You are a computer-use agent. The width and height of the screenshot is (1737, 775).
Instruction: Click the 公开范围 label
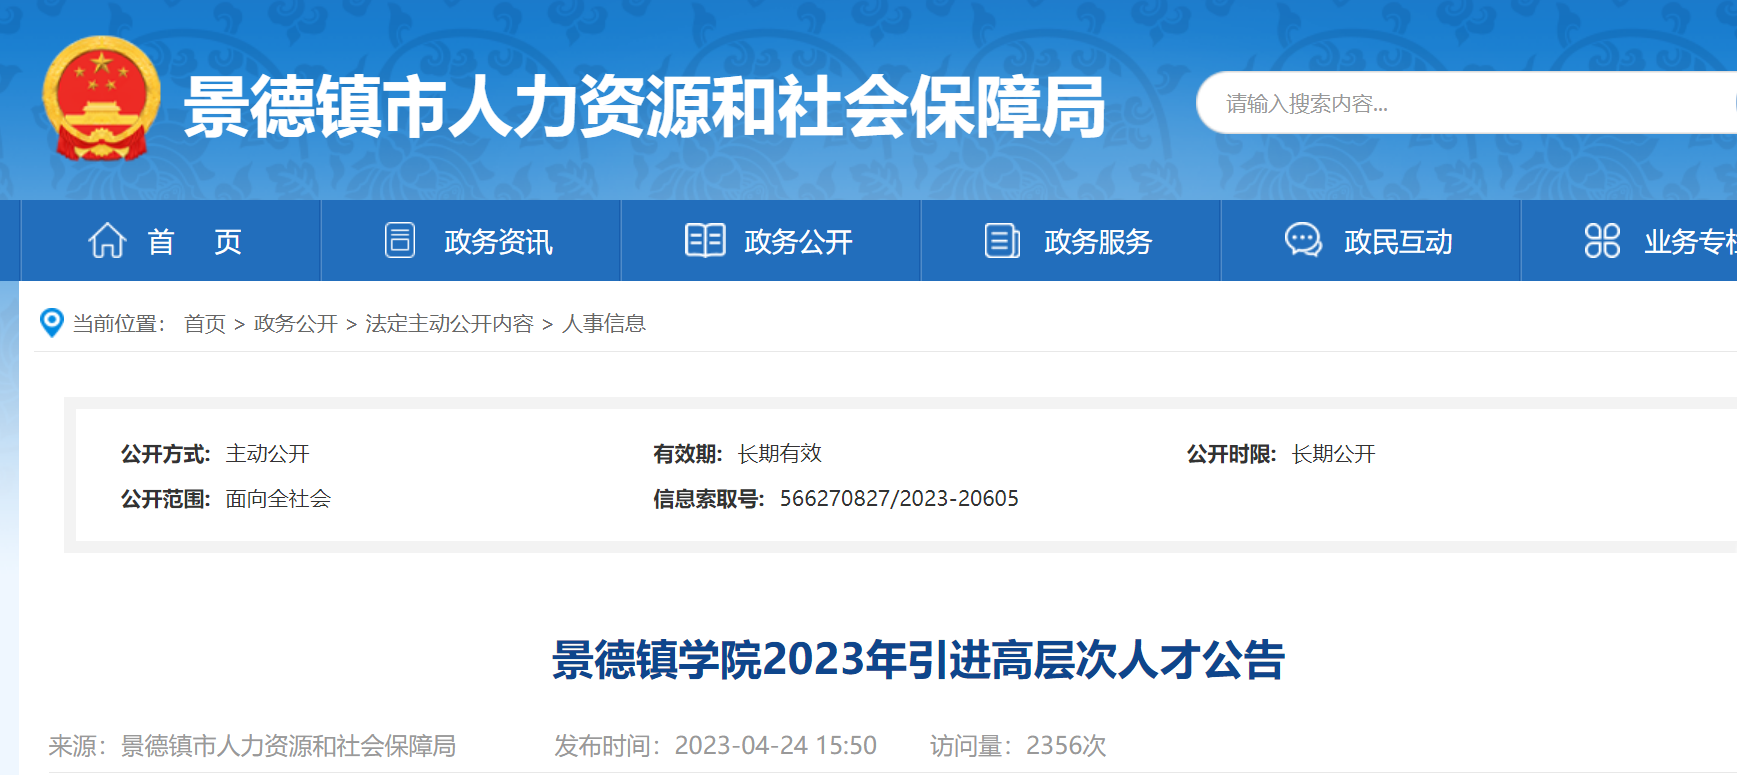click(165, 498)
